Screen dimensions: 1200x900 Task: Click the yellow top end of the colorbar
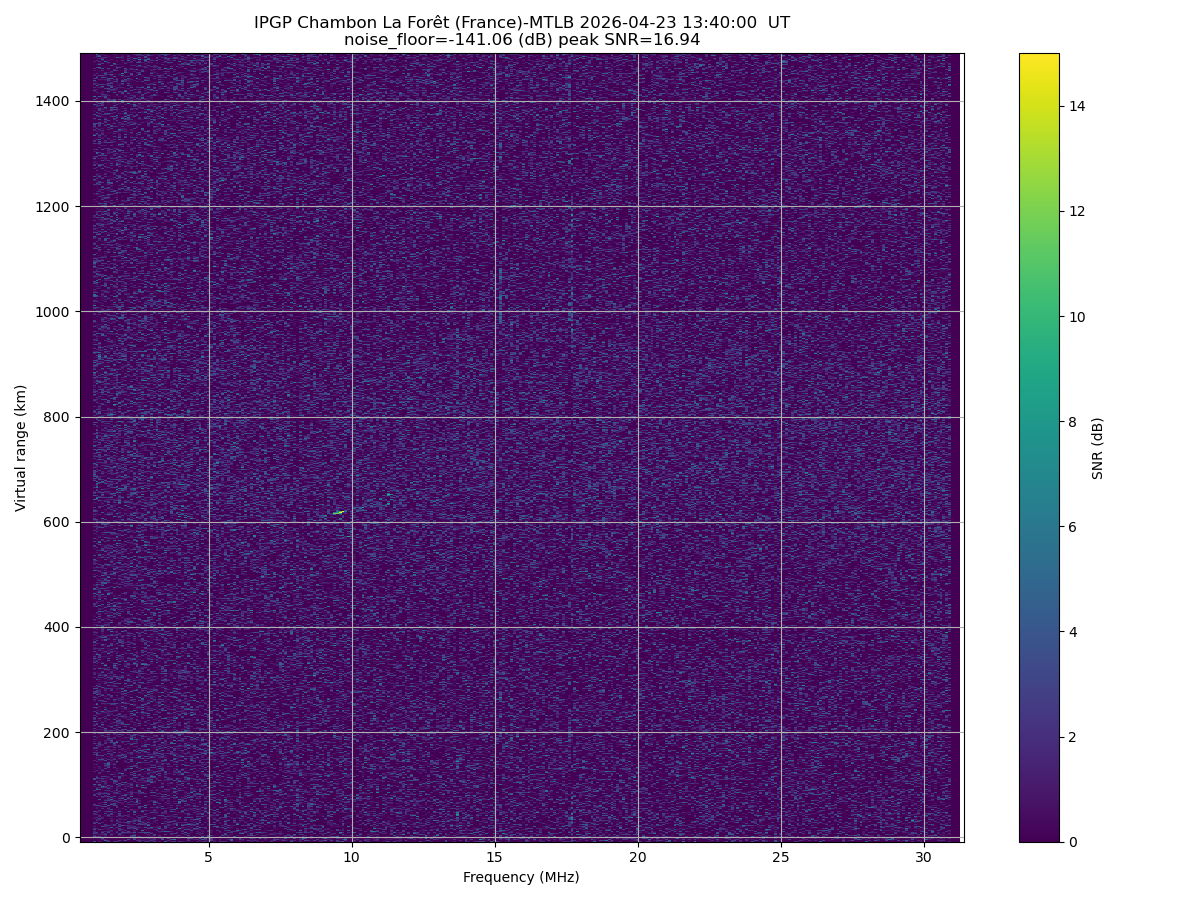pos(1038,58)
